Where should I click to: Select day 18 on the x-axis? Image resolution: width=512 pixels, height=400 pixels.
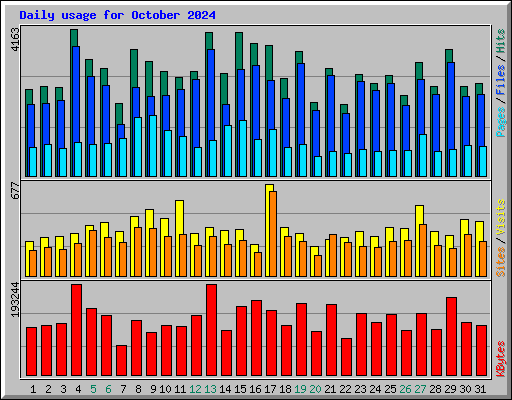[x=285, y=389]
